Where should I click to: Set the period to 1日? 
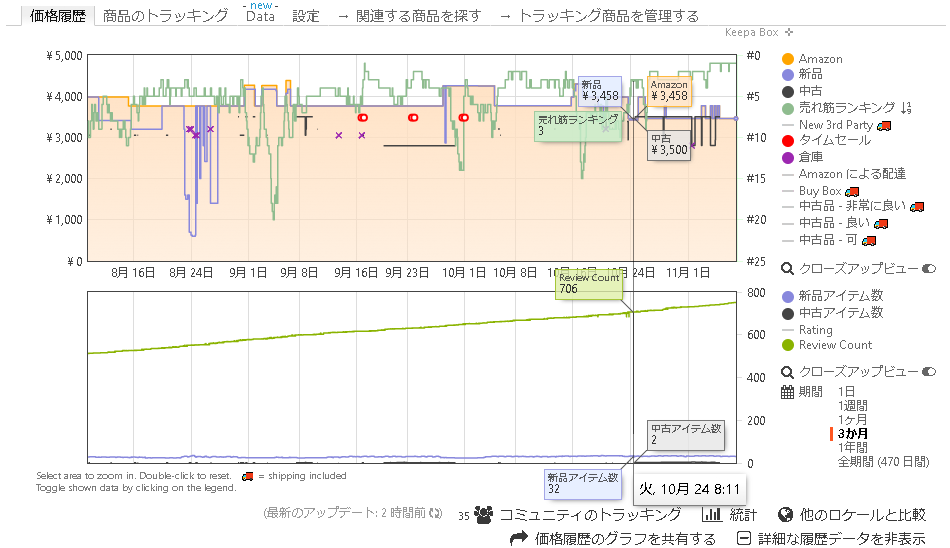pos(846,392)
